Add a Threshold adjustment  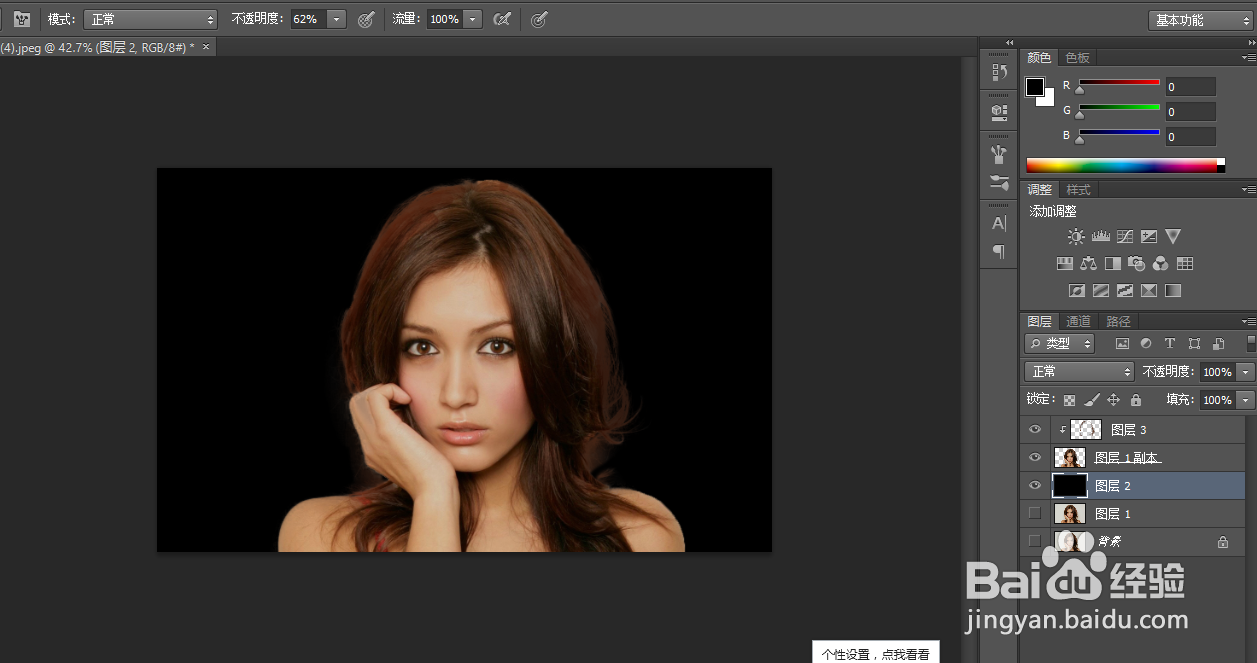(x=1125, y=291)
